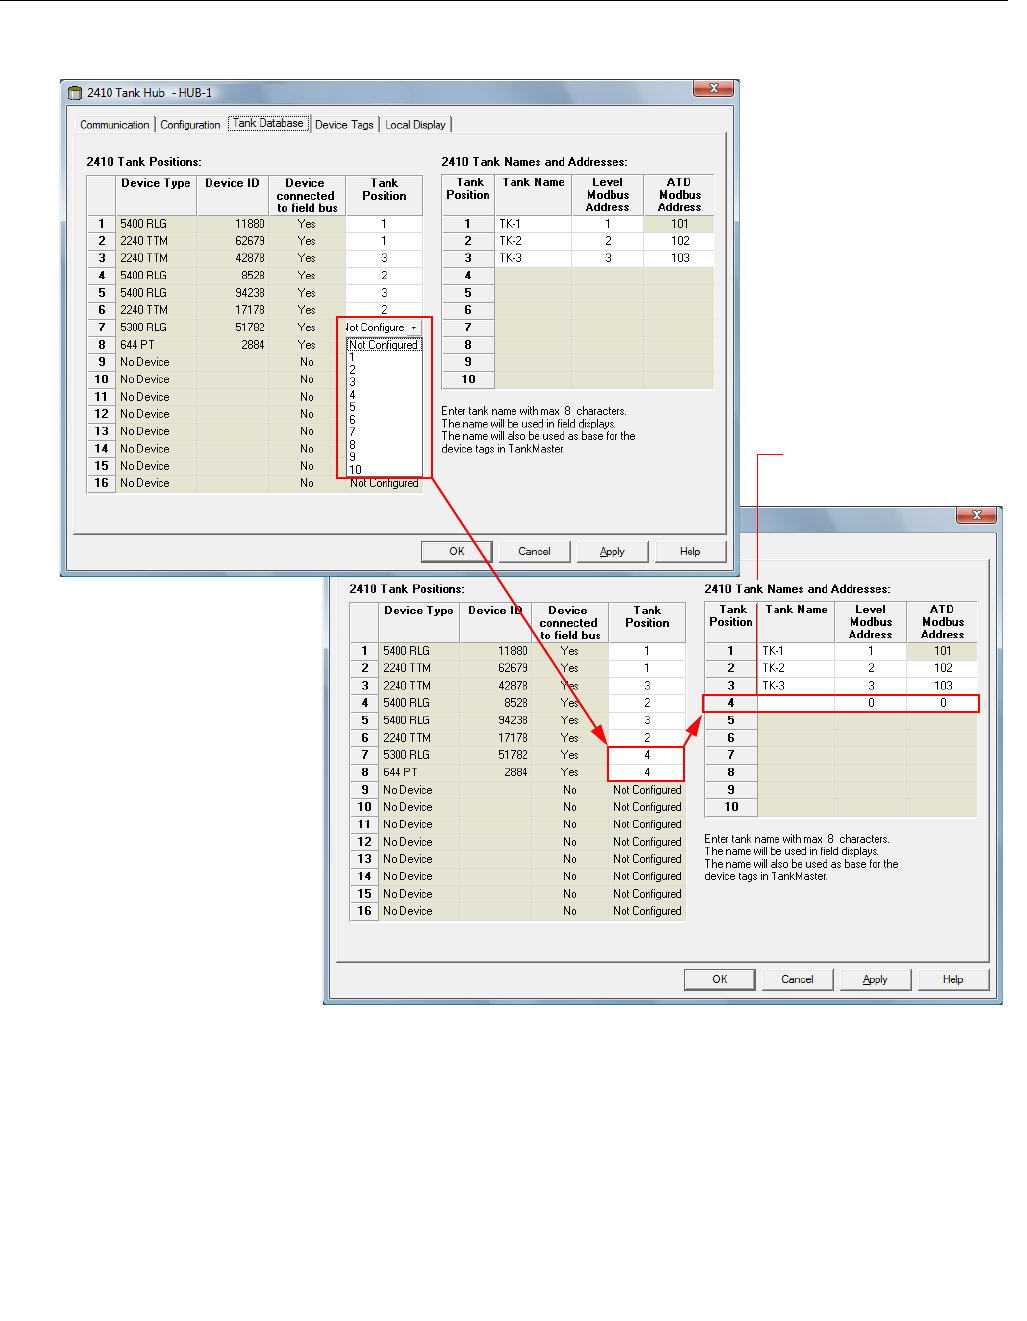
Task: Click Help in the upper Tank Hub window
Action: click(690, 551)
